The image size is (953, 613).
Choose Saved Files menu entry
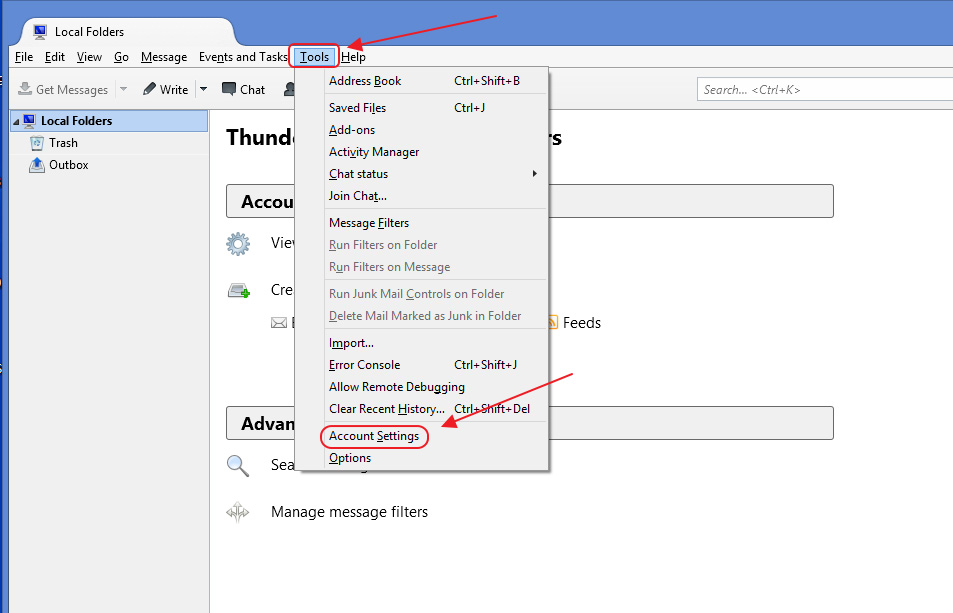(x=436, y=108)
